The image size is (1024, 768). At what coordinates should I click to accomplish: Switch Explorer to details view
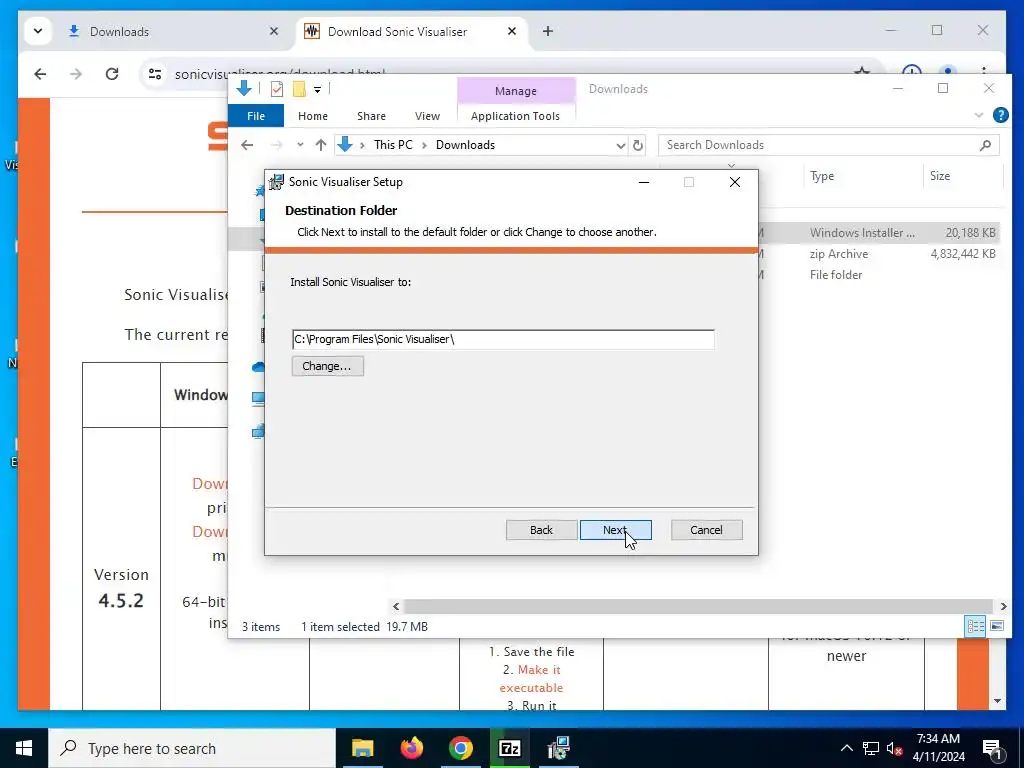point(976,626)
